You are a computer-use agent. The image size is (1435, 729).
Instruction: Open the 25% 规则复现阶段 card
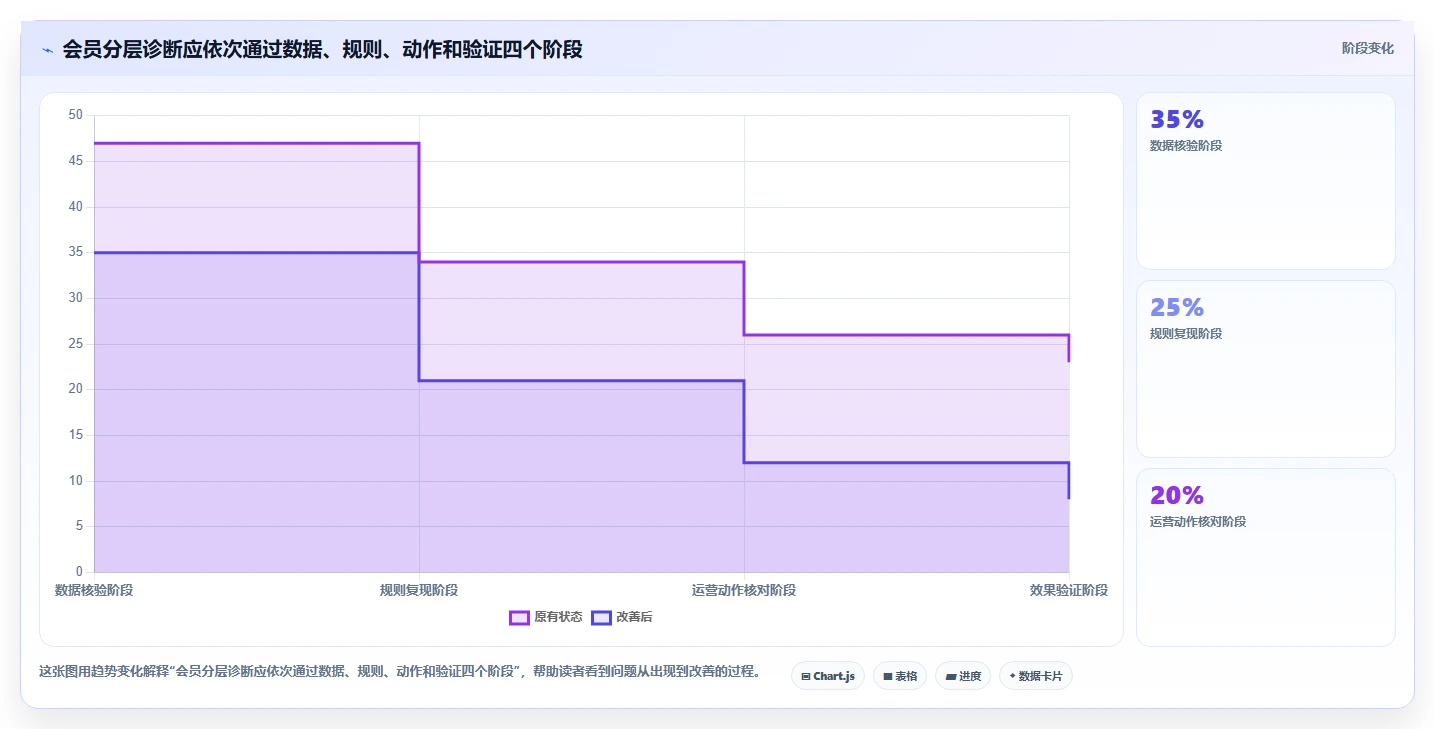(1265, 369)
